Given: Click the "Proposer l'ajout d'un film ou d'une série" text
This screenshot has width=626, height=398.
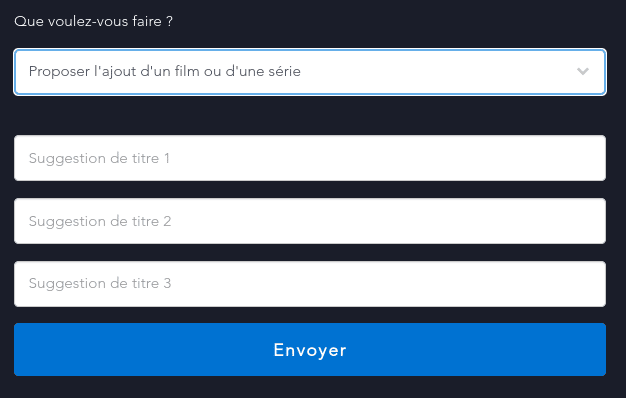Looking at the screenshot, I should click(x=164, y=71).
